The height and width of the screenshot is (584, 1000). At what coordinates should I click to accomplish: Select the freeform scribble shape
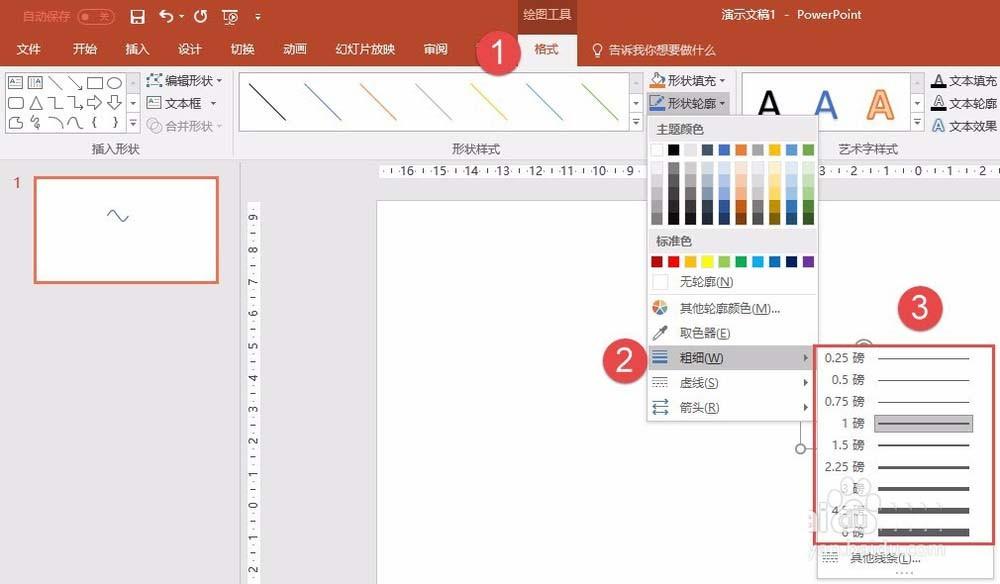[x=37, y=121]
